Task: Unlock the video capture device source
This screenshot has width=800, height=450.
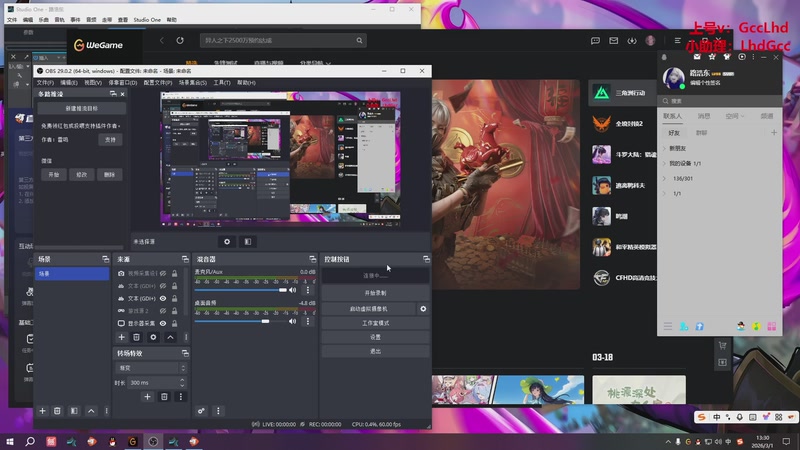Action: pyautogui.click(x=174, y=273)
